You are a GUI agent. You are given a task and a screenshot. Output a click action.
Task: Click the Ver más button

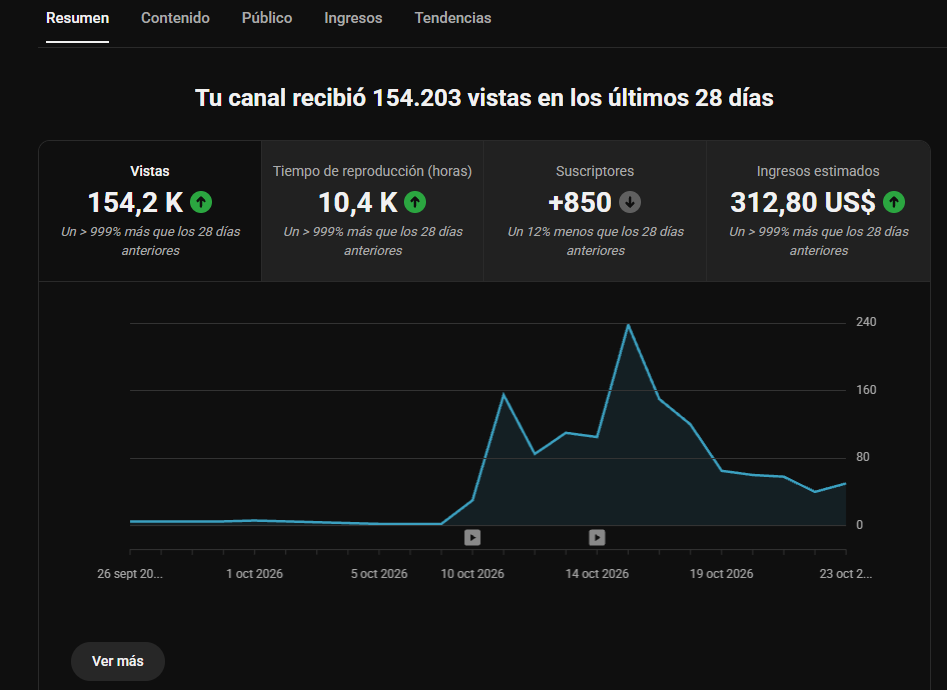pyautogui.click(x=118, y=661)
